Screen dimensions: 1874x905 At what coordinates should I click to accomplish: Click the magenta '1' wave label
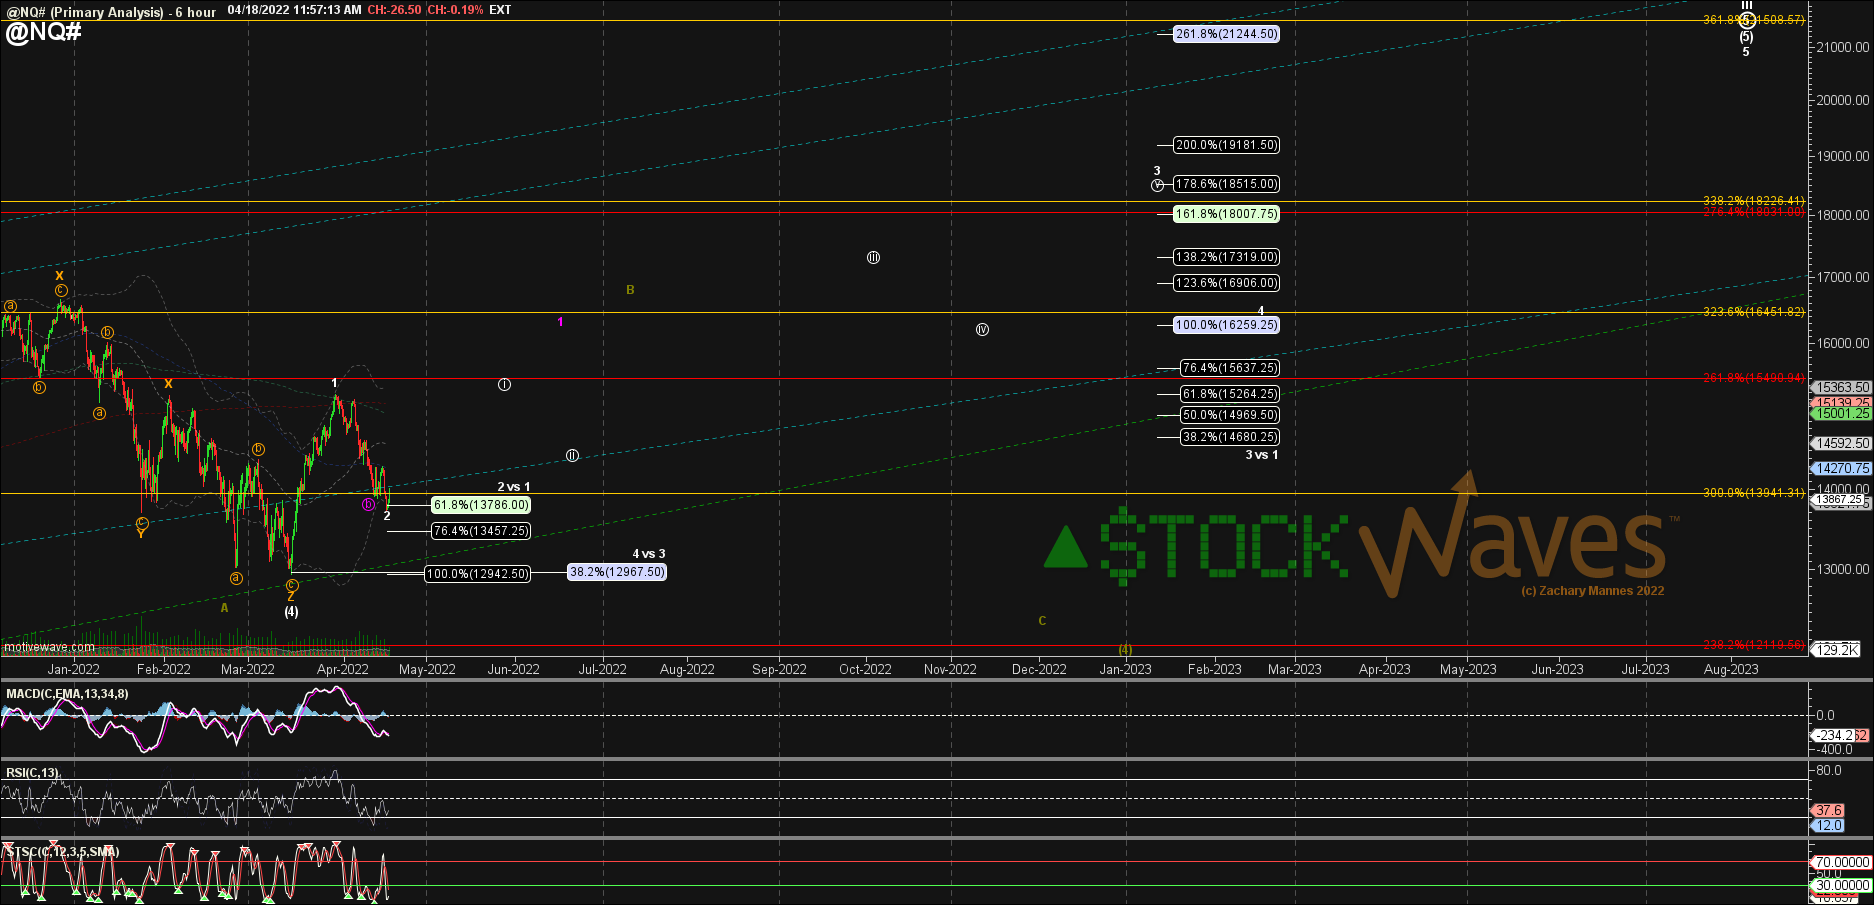click(x=560, y=322)
